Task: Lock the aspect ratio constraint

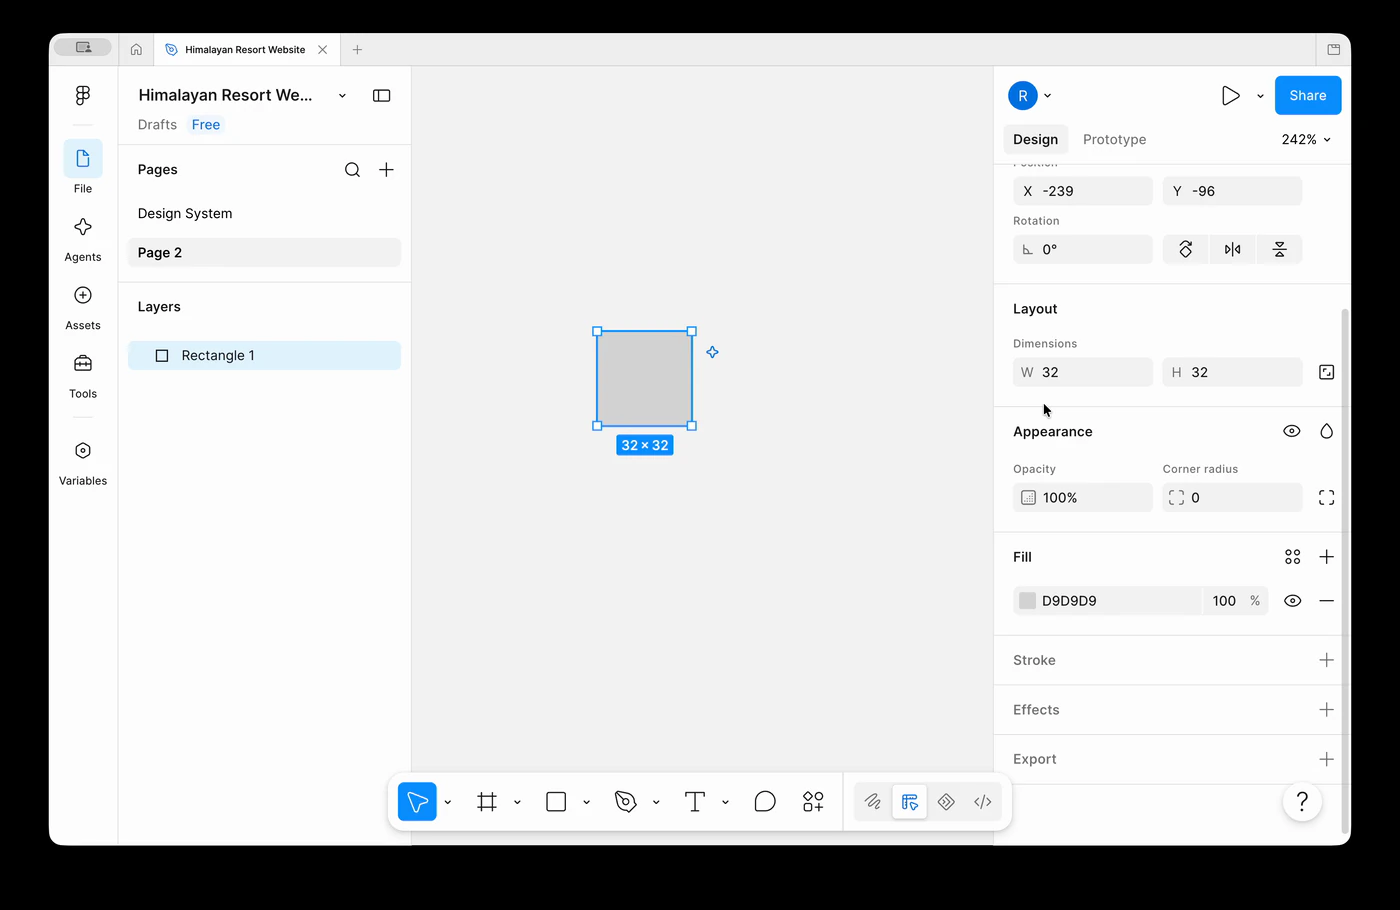Action: 1326,372
